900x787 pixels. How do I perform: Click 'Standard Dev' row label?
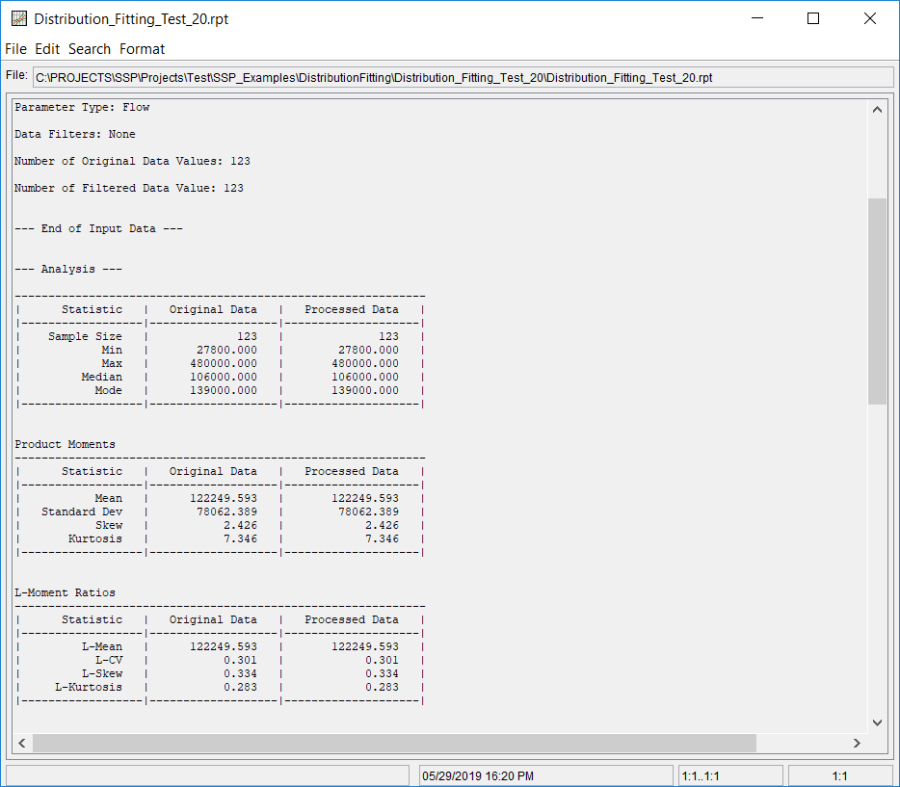coord(82,512)
